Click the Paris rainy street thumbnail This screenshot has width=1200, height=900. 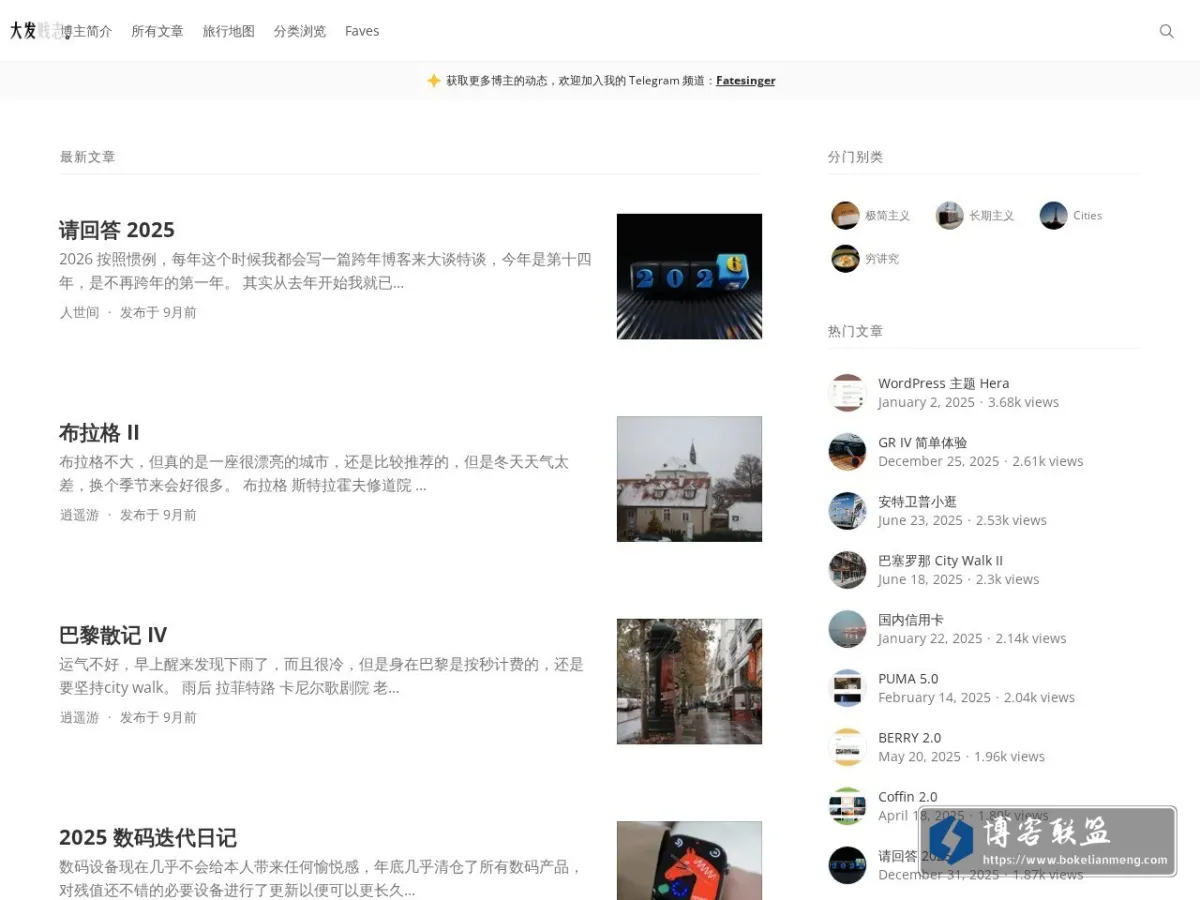click(689, 681)
